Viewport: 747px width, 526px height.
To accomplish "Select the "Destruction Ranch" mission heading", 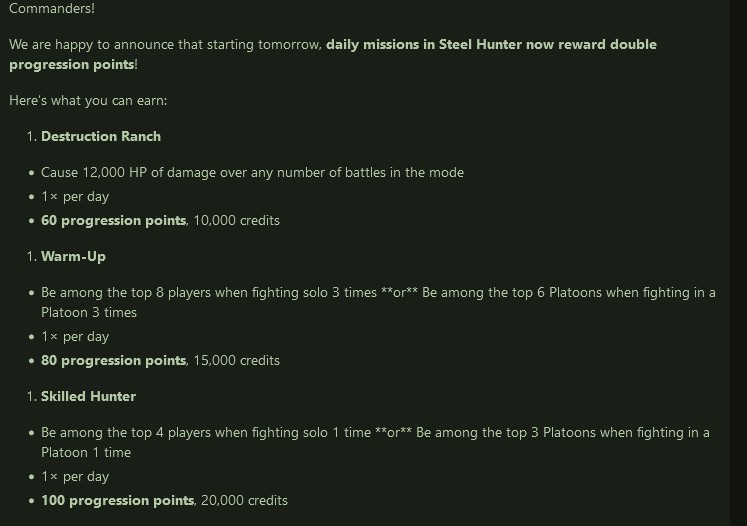I will (101, 136).
